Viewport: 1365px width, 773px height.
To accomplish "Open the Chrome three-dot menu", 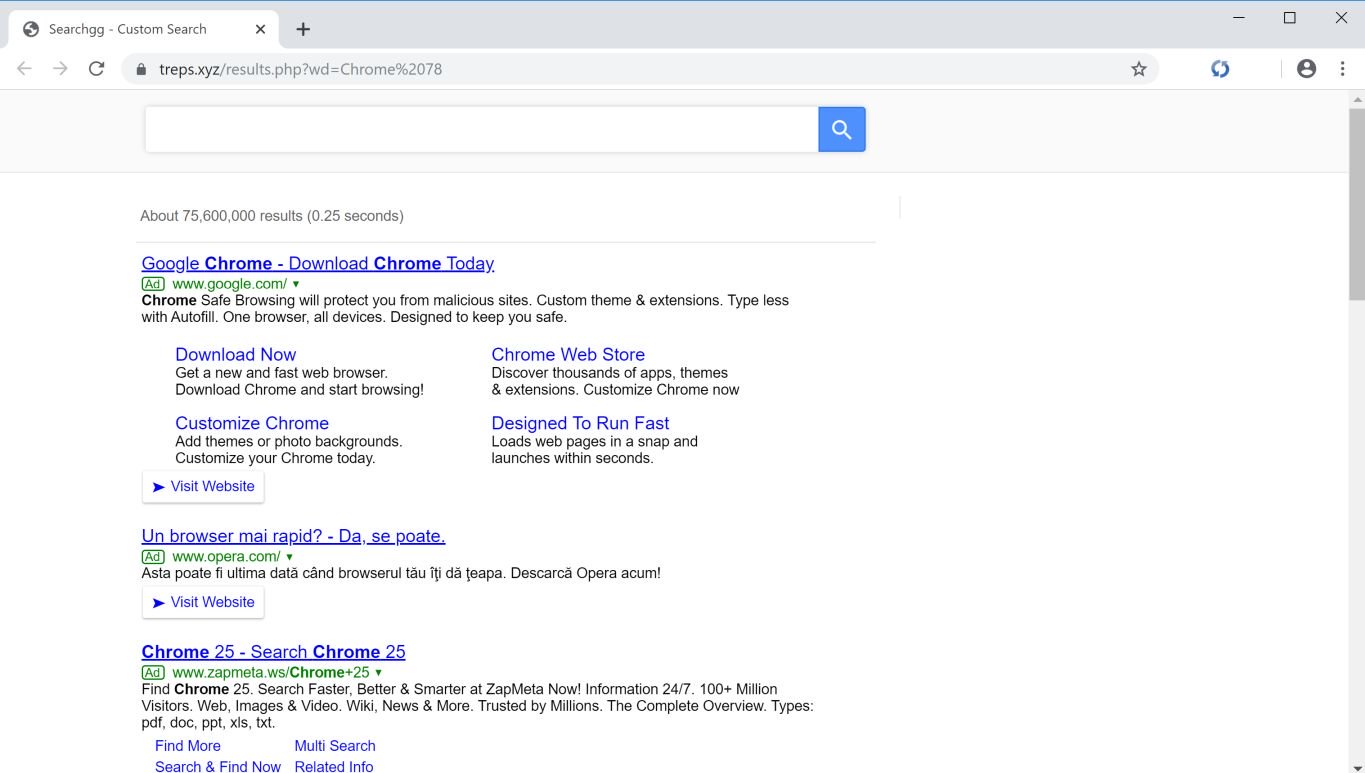I will click(x=1342, y=69).
